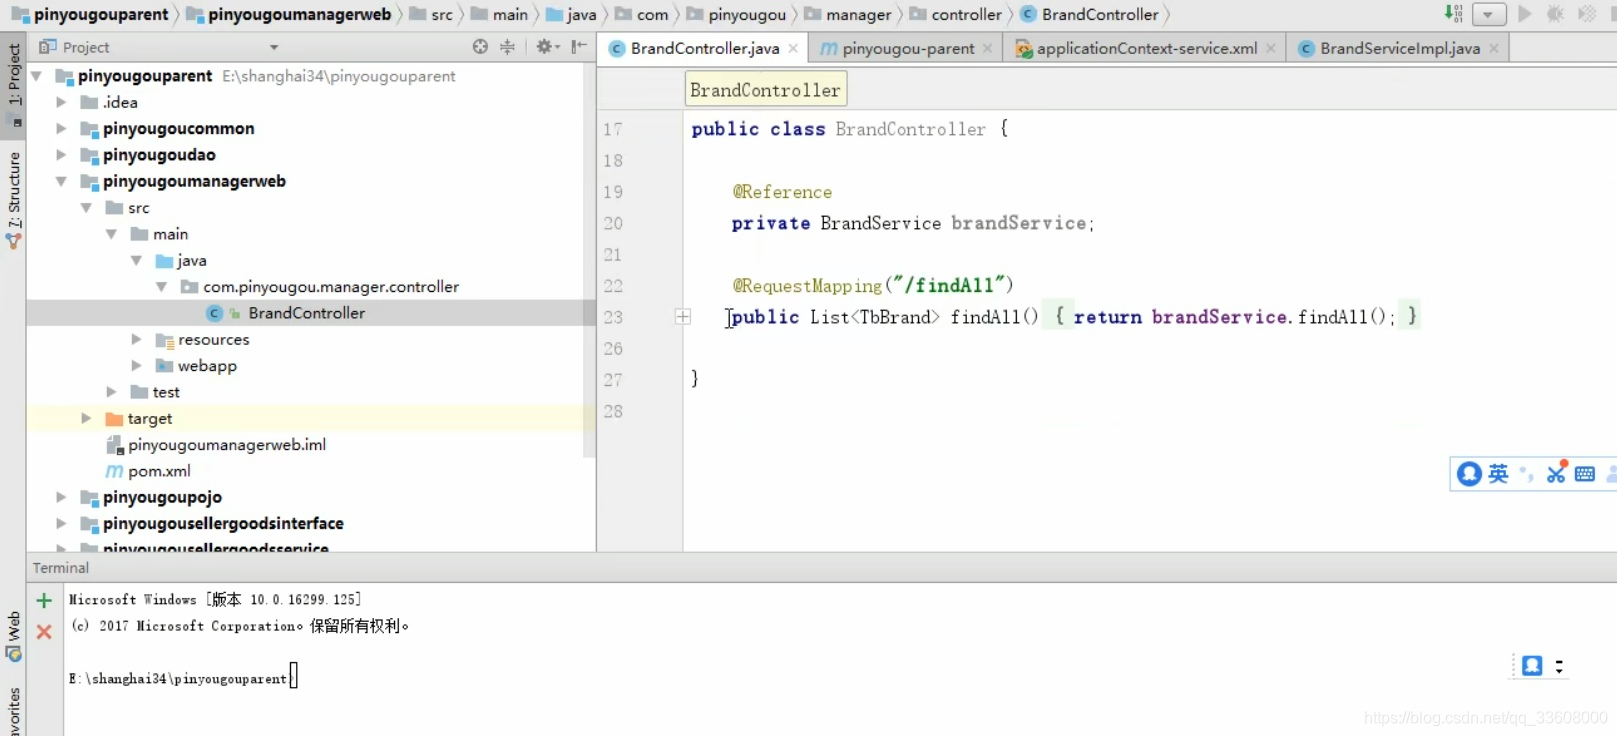
Task: Open the input method soft keyboard icon
Action: point(1585,474)
